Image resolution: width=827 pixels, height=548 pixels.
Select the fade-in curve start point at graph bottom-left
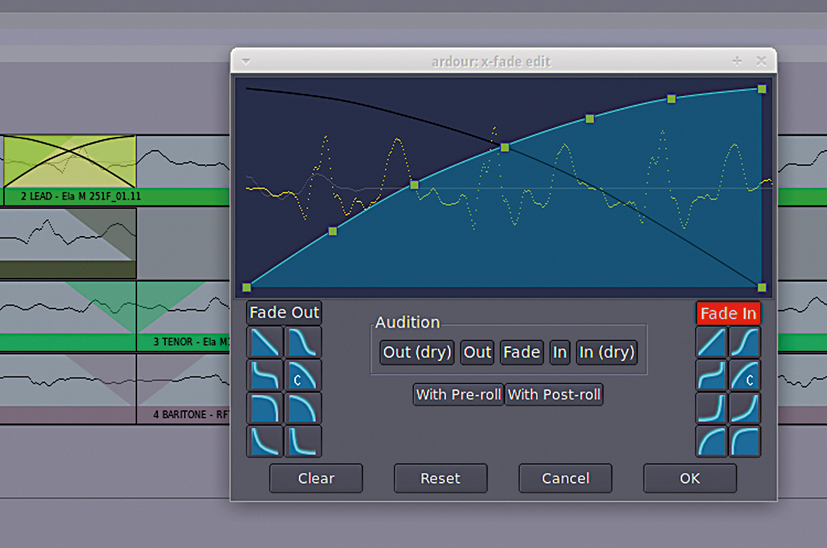point(246,287)
